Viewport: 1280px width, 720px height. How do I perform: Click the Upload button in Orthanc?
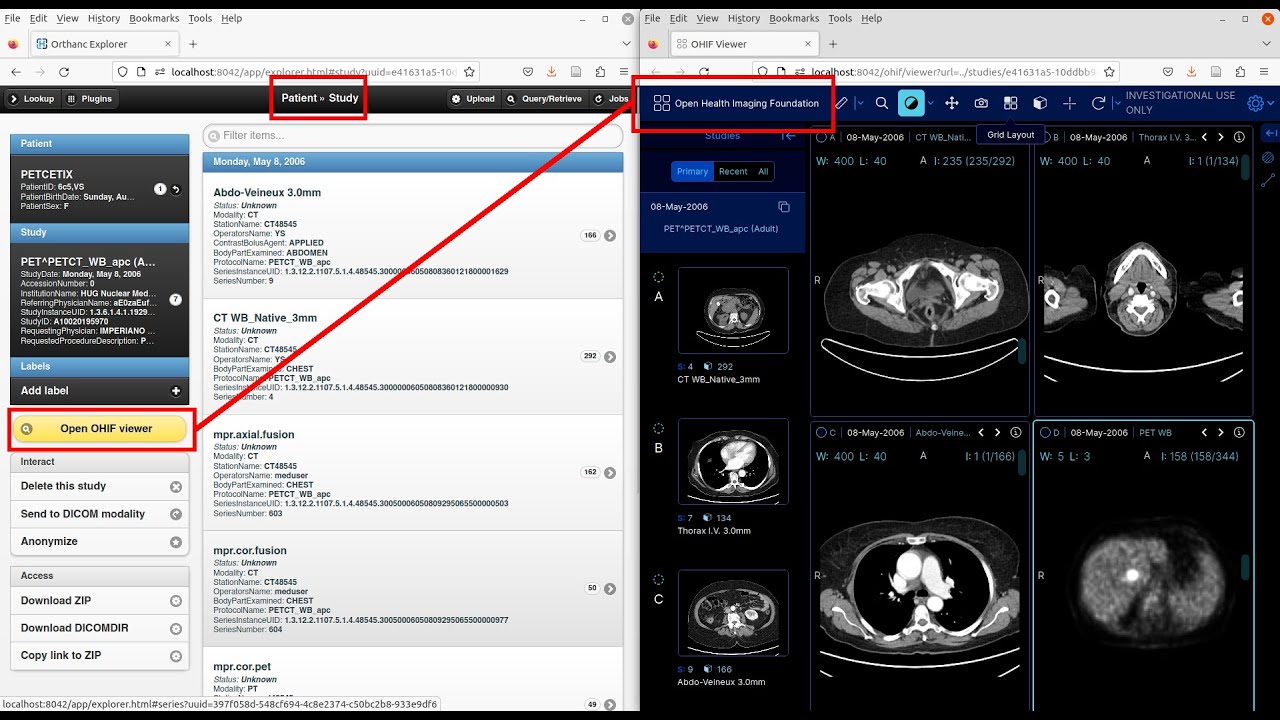[x=473, y=99]
